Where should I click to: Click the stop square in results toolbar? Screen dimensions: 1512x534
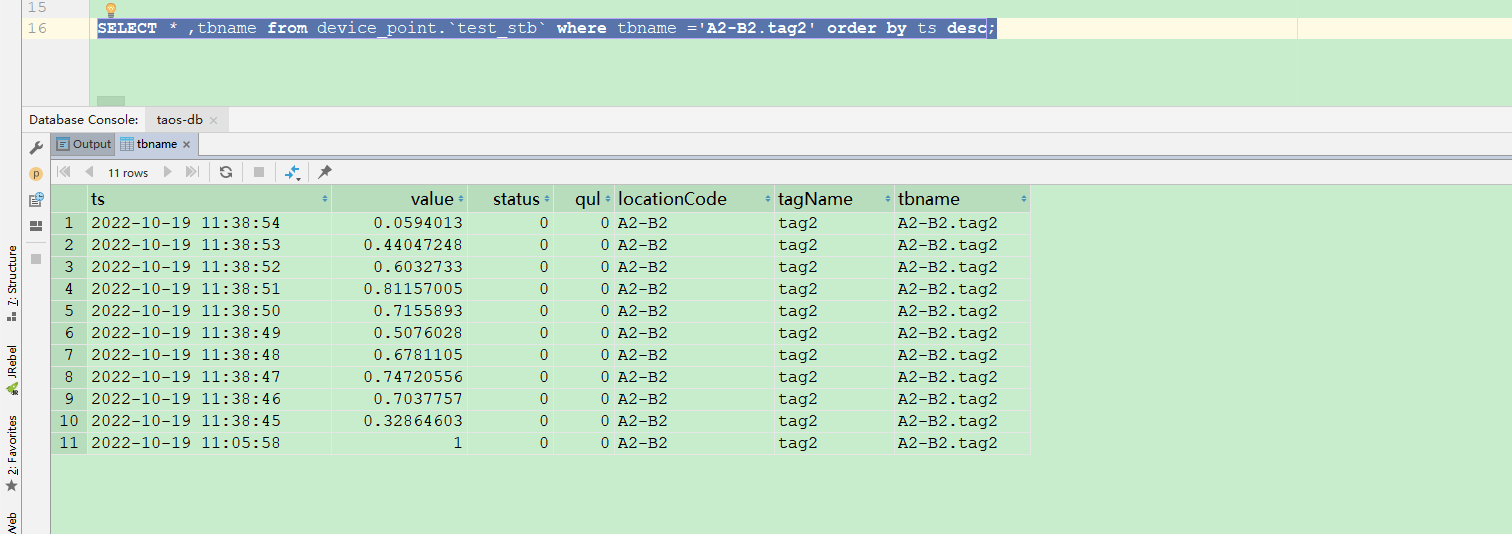258,172
